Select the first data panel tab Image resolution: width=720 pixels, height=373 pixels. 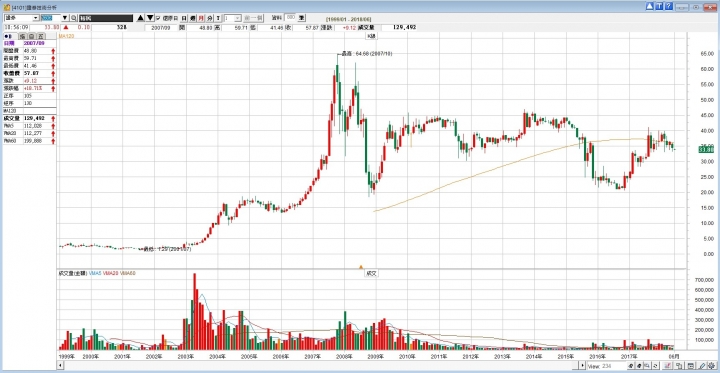click(x=10, y=36)
